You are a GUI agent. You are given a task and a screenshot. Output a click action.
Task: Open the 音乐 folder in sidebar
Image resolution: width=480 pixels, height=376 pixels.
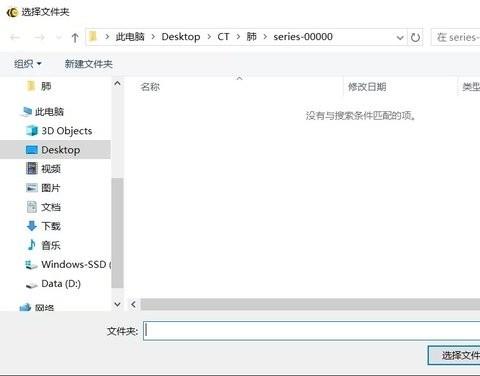(43, 245)
